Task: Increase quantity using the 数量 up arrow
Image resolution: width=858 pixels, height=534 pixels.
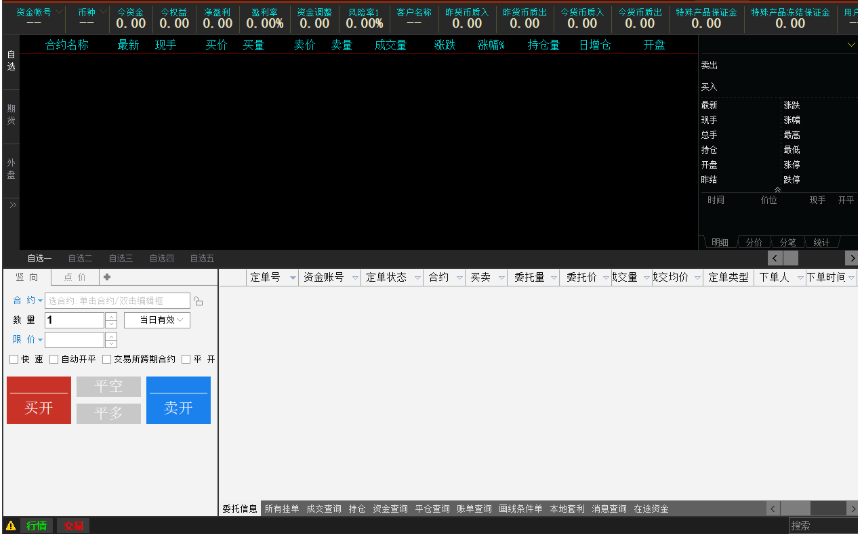Action: pyautogui.click(x=111, y=316)
